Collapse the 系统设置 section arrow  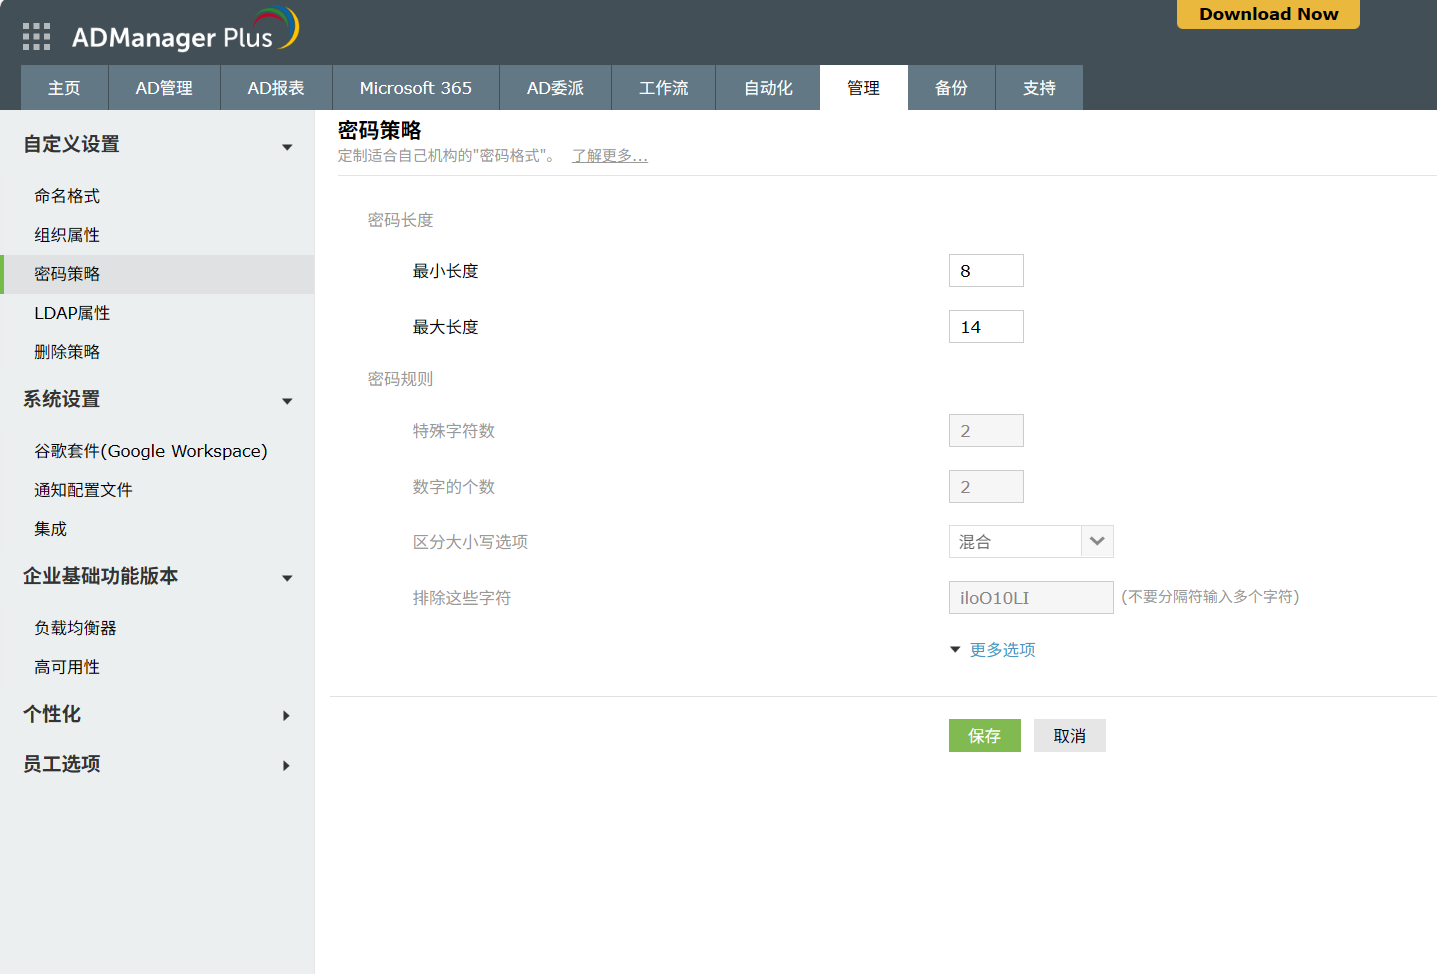[287, 401]
